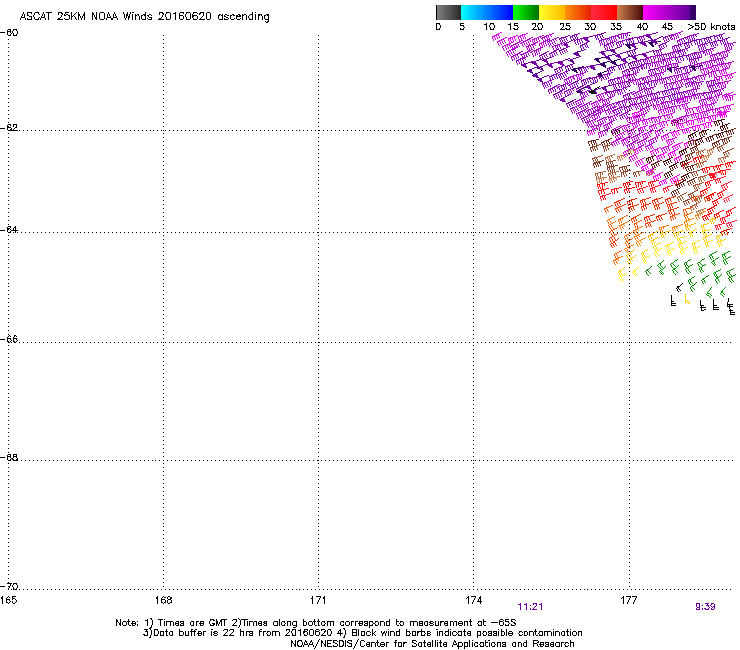The height and width of the screenshot is (650, 740).
Task: Click the magenta-purple 40-50 knots color segment
Action: [x=669, y=12]
